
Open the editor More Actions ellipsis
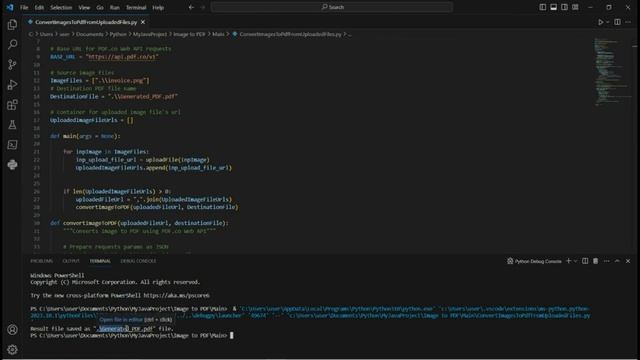click(628, 22)
